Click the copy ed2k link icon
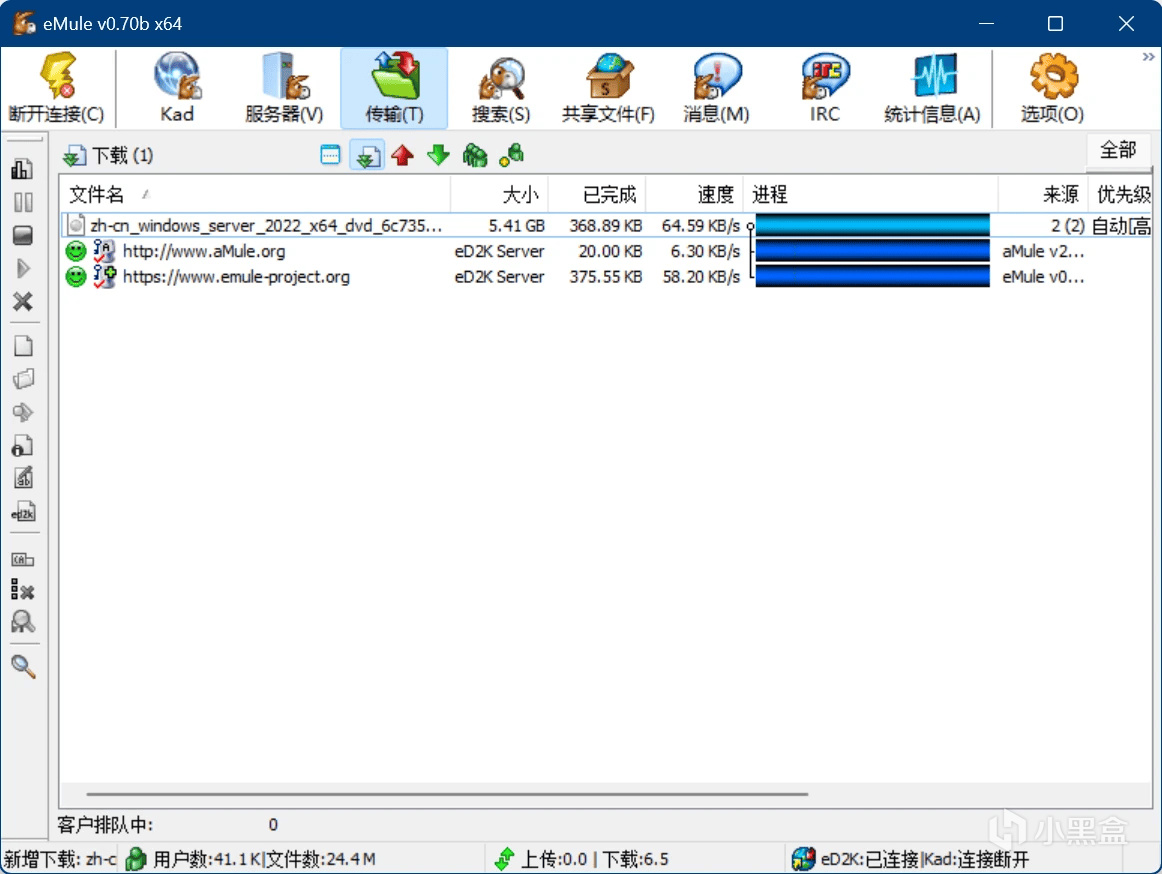 pos(24,512)
